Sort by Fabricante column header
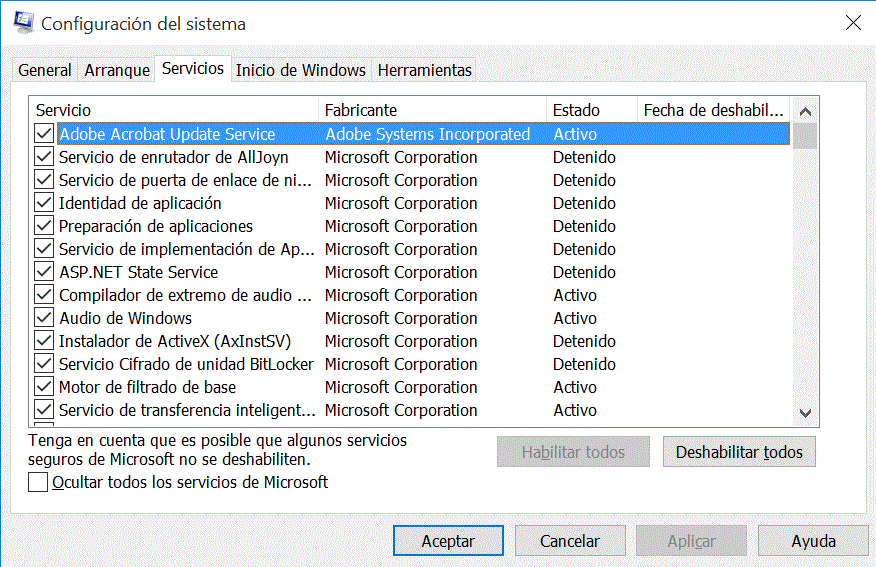This screenshot has width=876, height=567. 432,110
